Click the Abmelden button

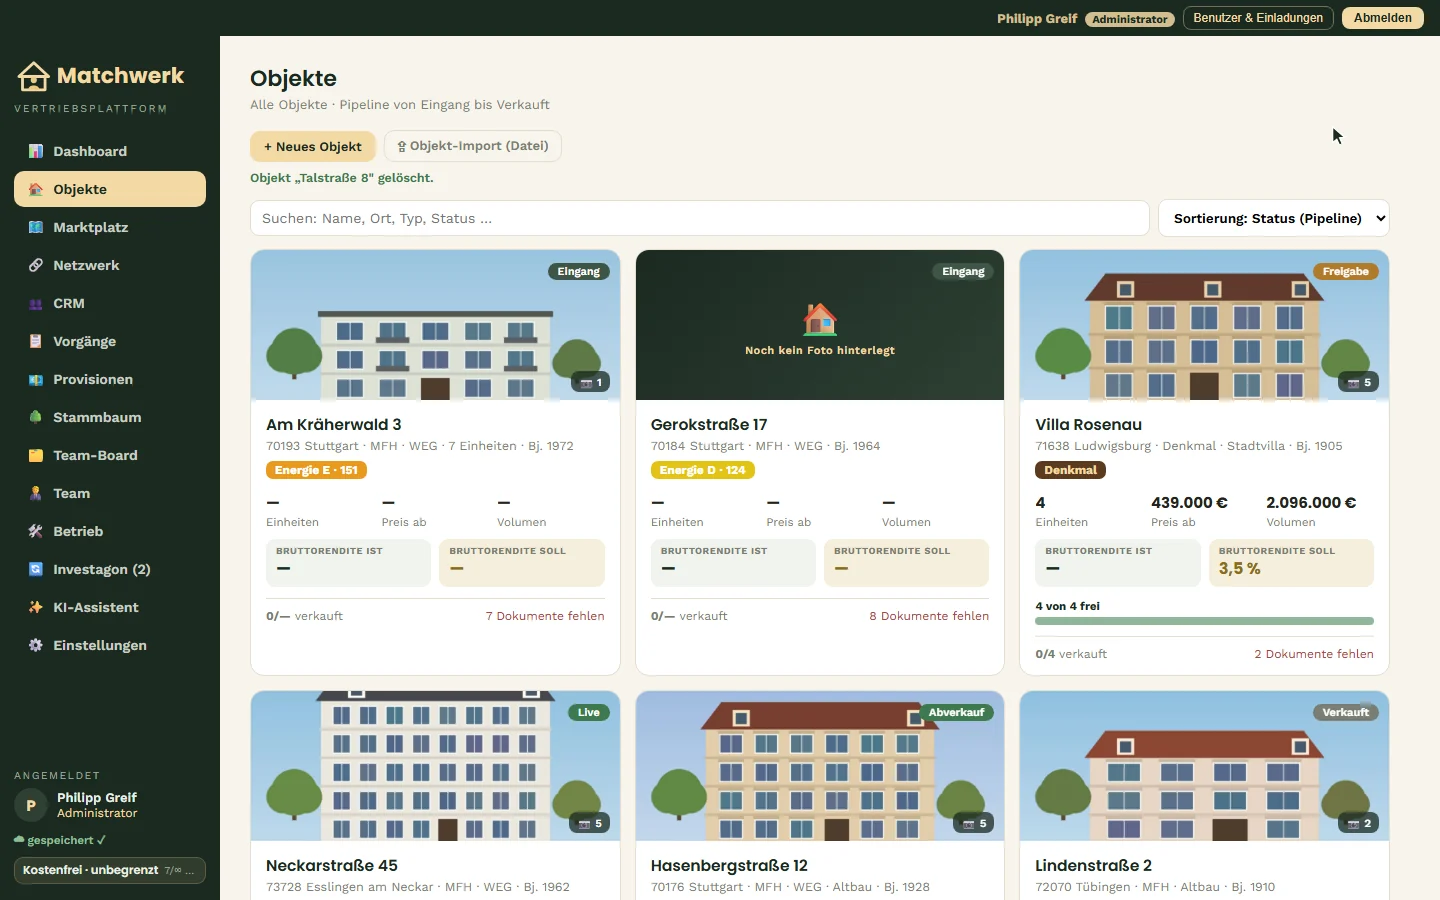click(1383, 18)
